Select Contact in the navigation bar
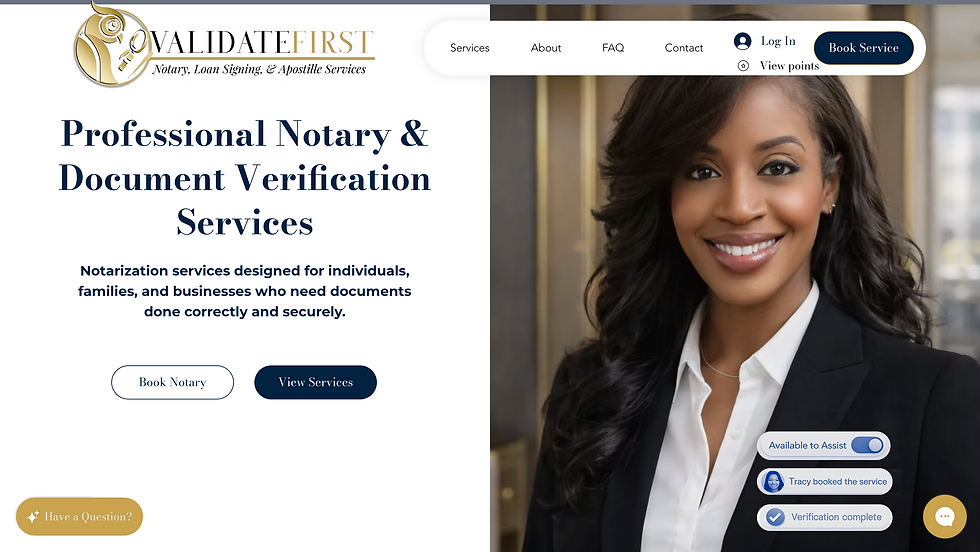This screenshot has height=552, width=980. pyautogui.click(x=684, y=48)
